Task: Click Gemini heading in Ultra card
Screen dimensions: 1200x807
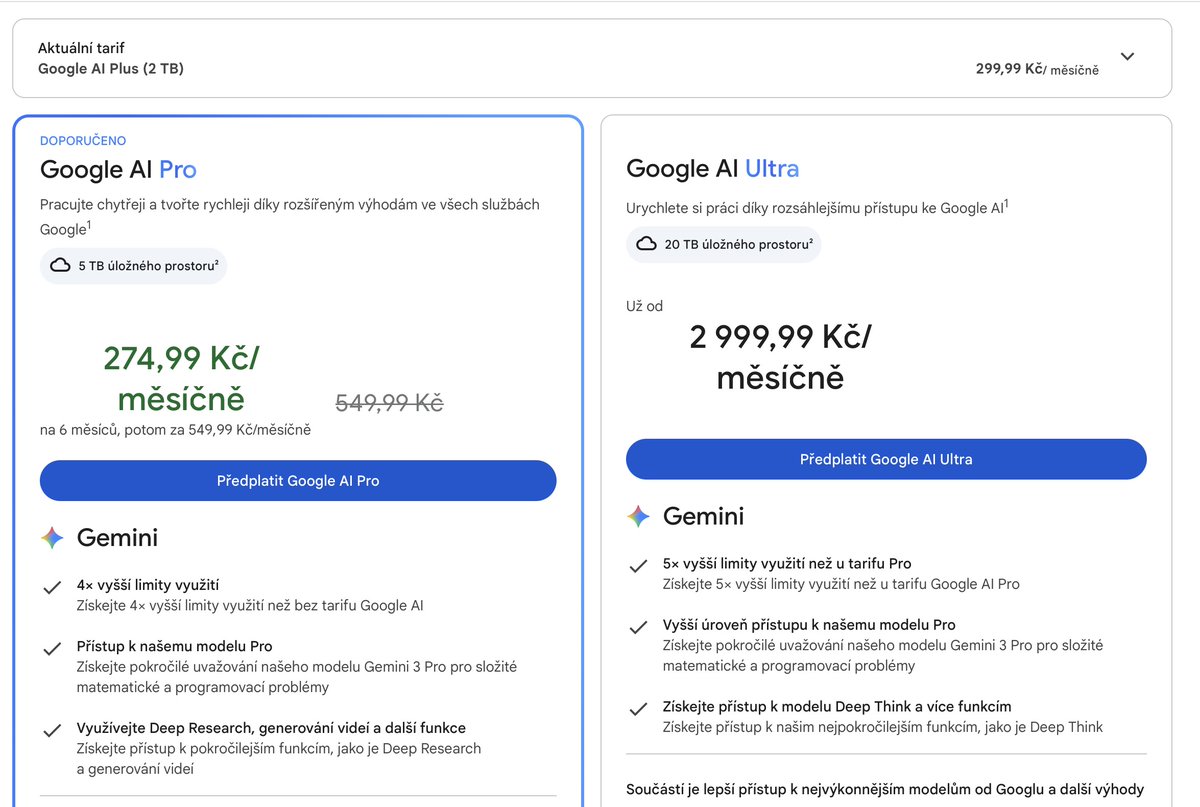Action: [704, 516]
